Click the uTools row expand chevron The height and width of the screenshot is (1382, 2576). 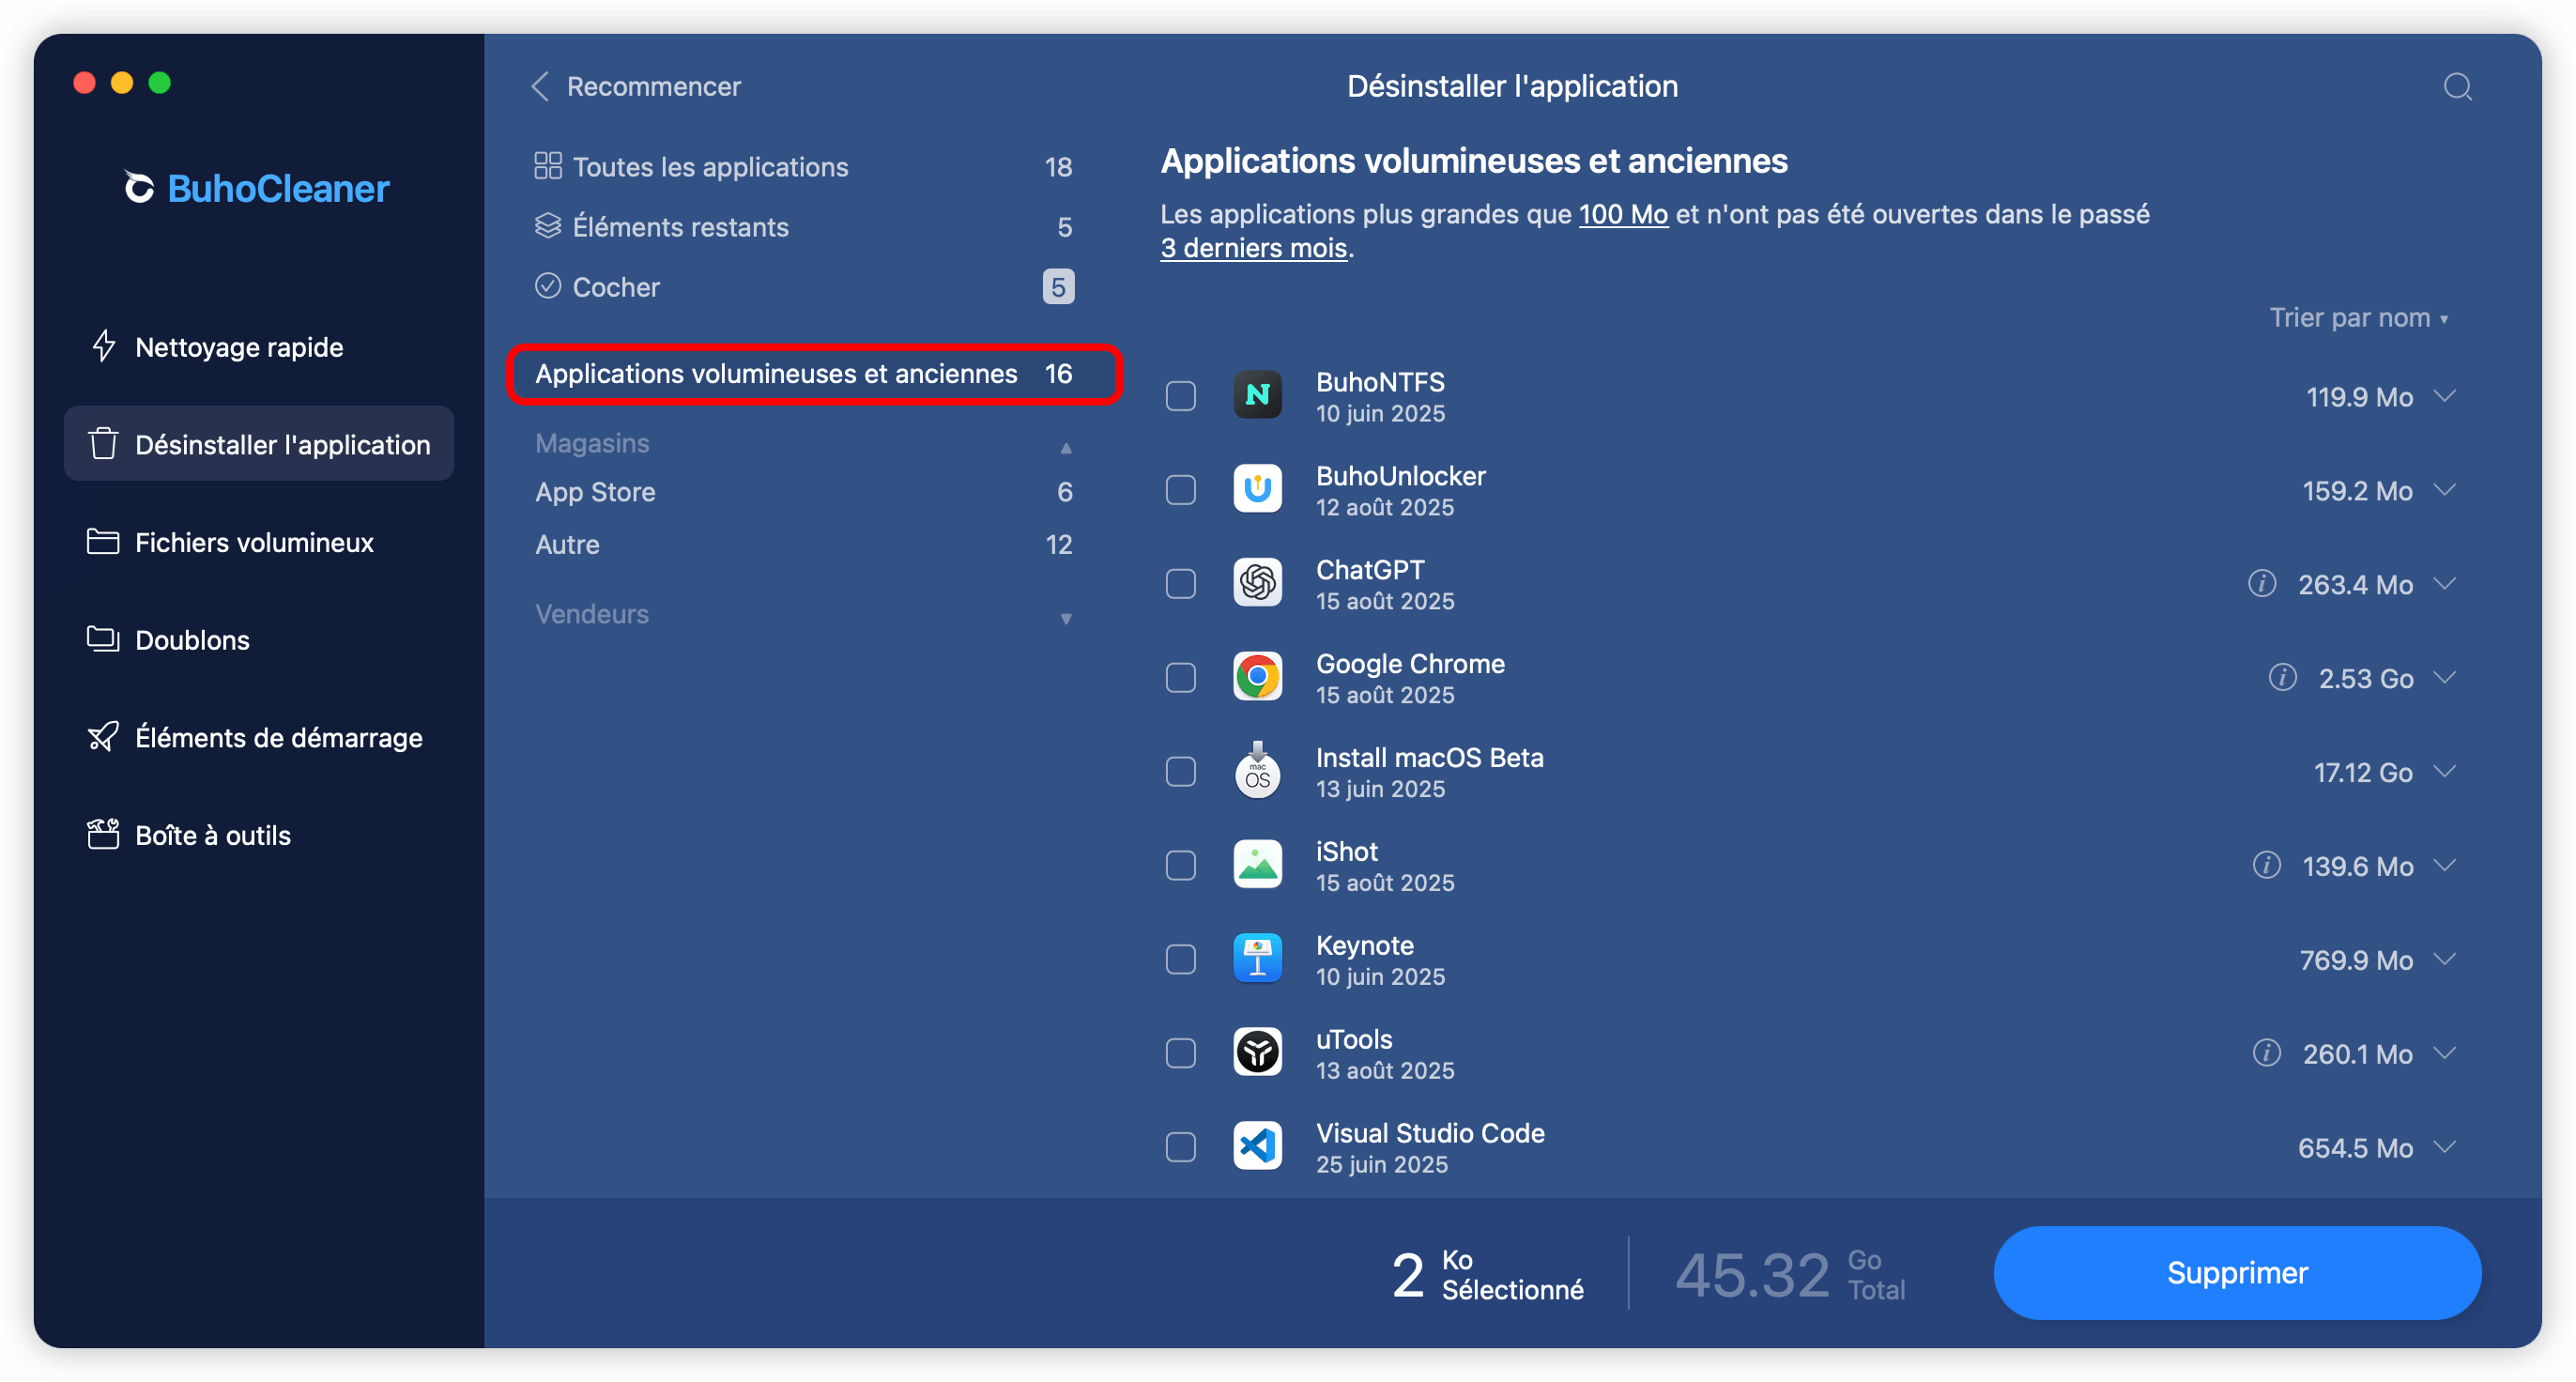pyautogui.click(x=2445, y=1053)
